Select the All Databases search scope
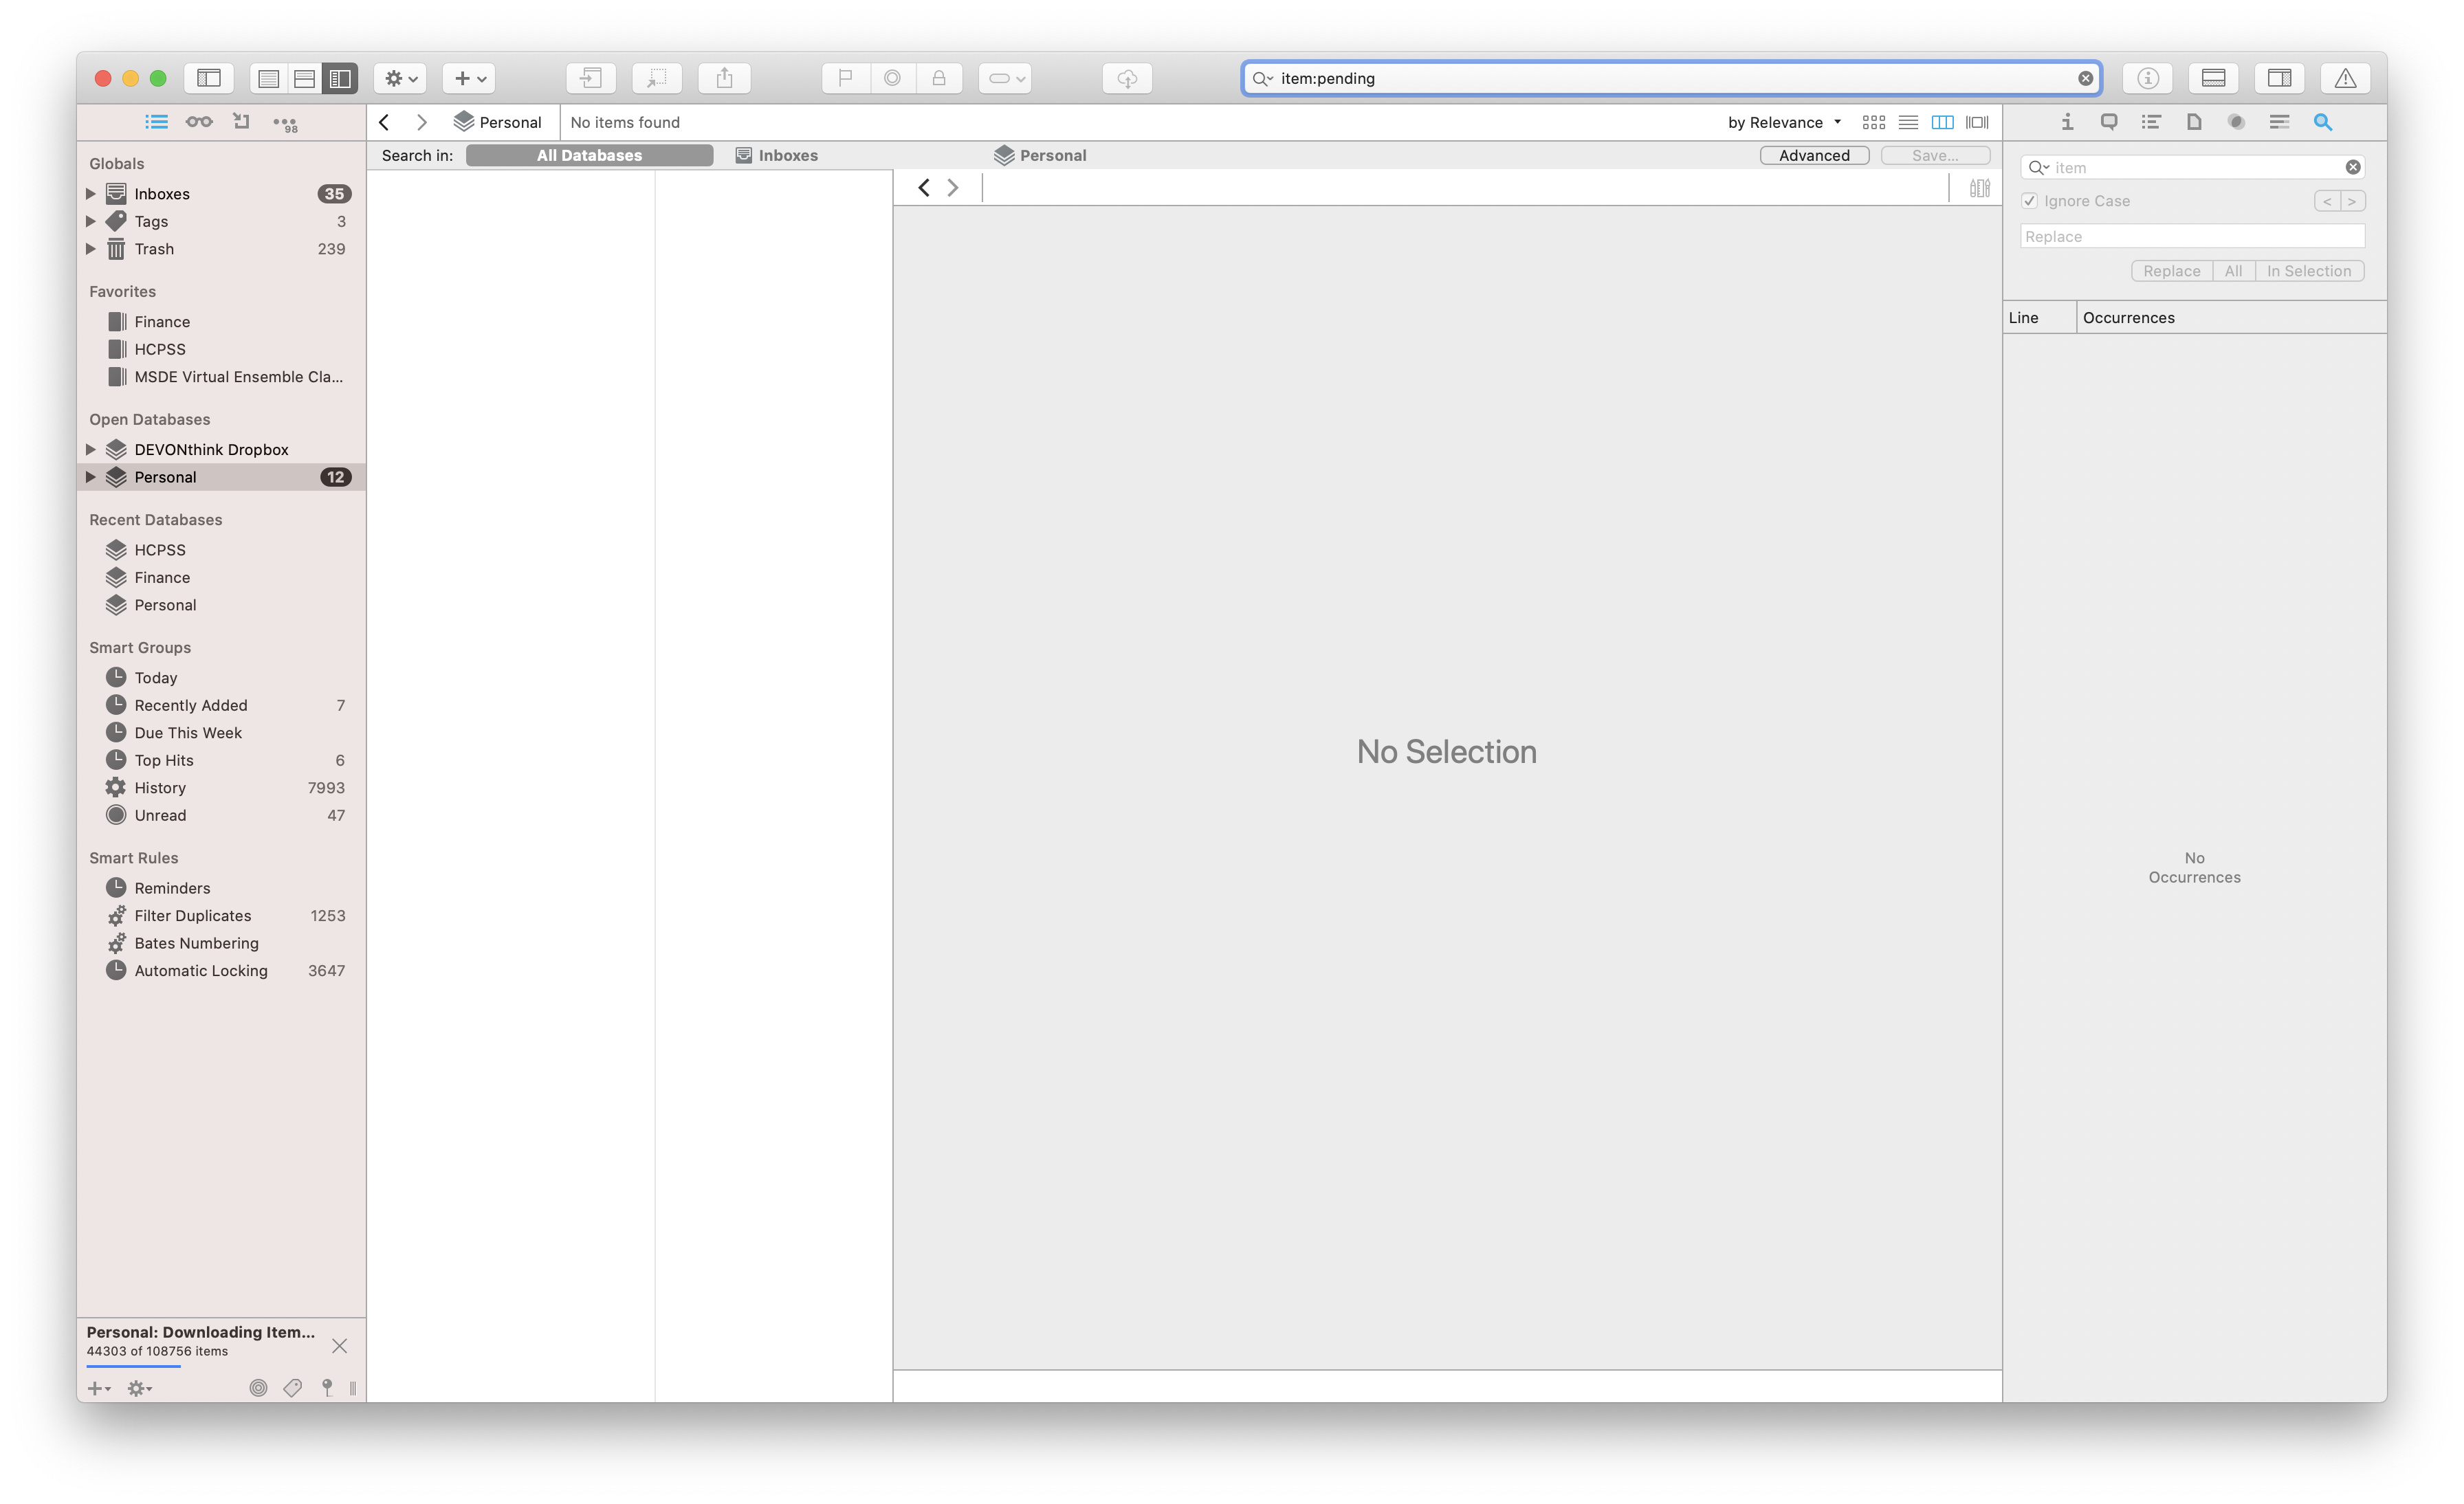This screenshot has height=1504, width=2464. click(589, 155)
